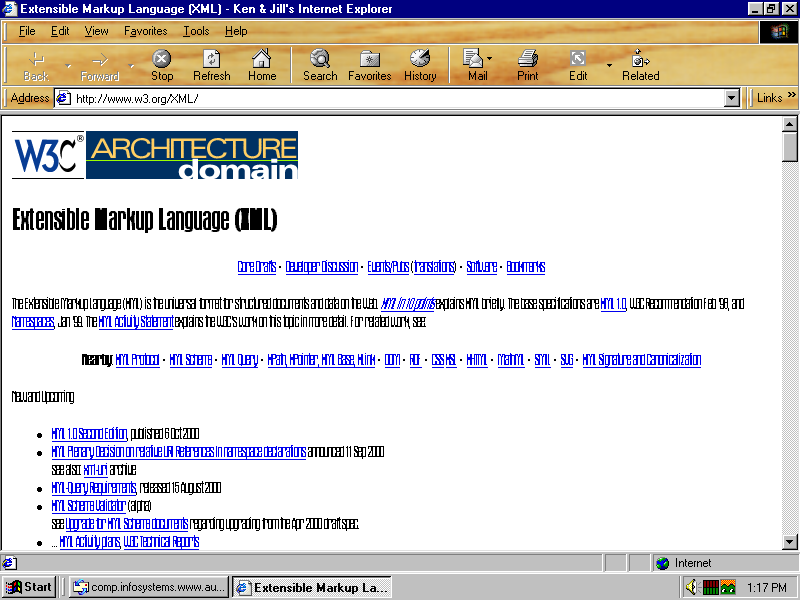Screen dimensions: 800x600
Task: Stop loading the page
Action: pyautogui.click(x=162, y=65)
